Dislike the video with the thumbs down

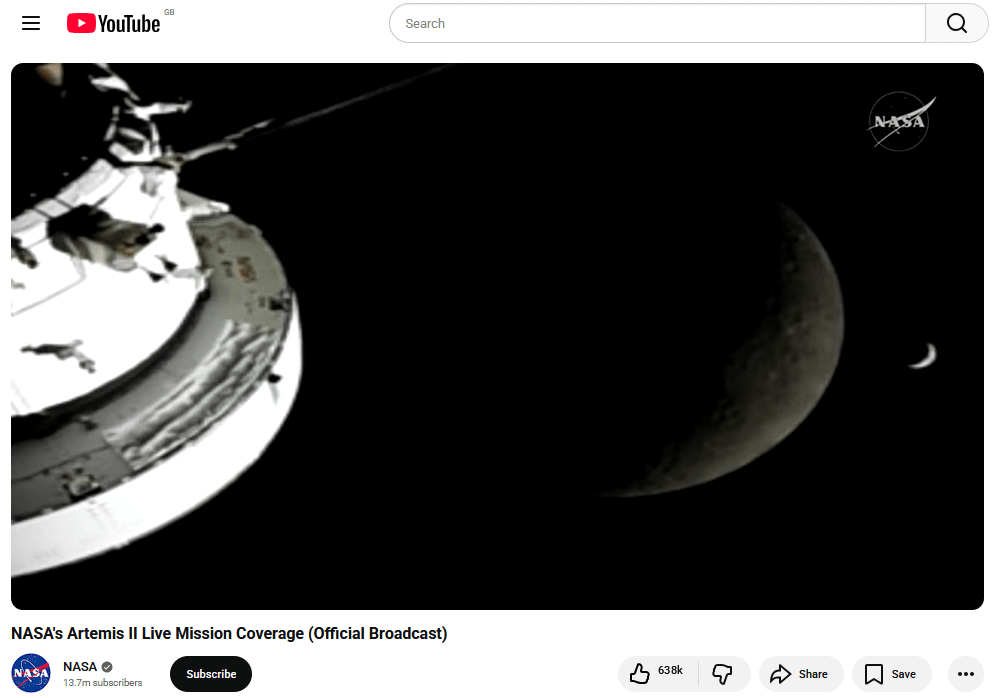722,674
